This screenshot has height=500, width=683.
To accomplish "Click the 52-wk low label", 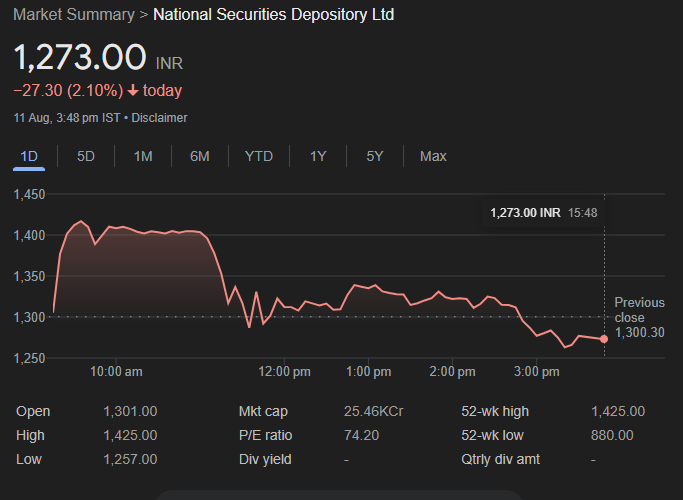I will [x=492, y=436].
